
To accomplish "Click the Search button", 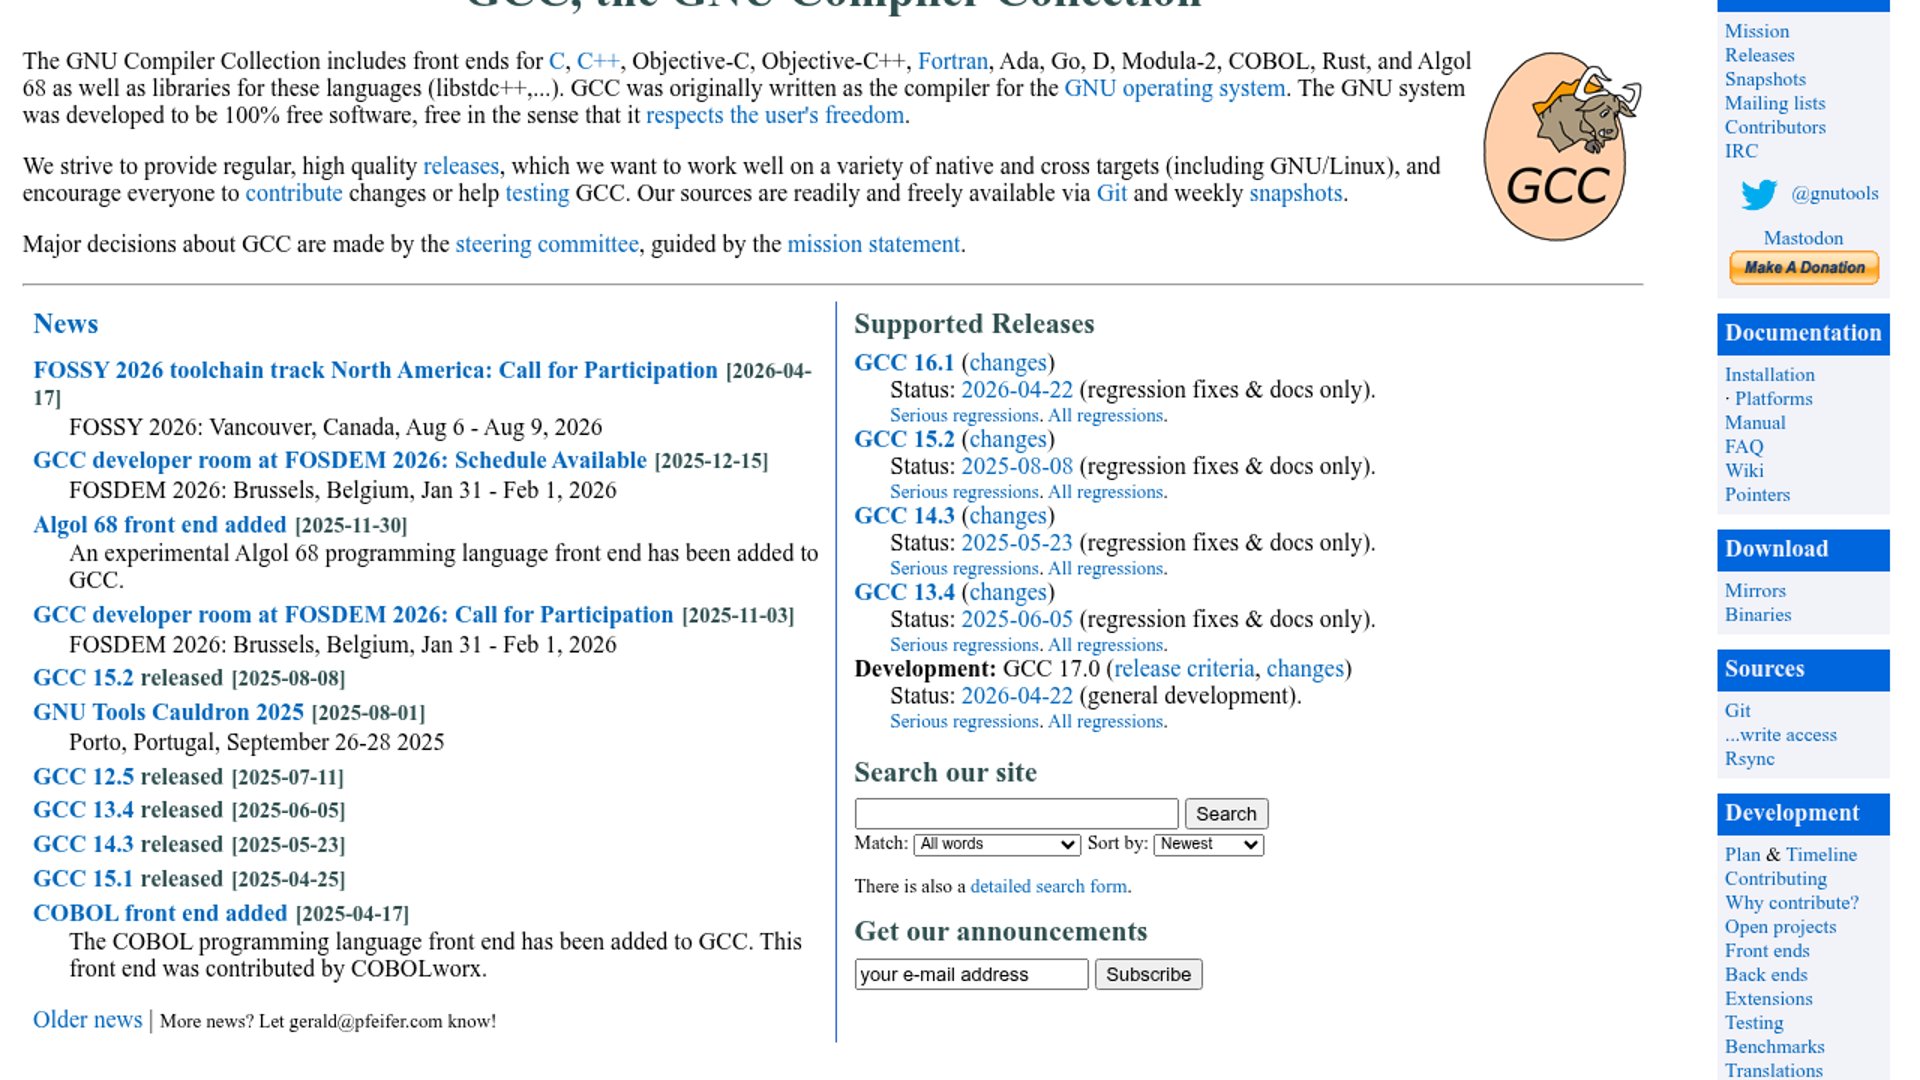I will click(1226, 814).
